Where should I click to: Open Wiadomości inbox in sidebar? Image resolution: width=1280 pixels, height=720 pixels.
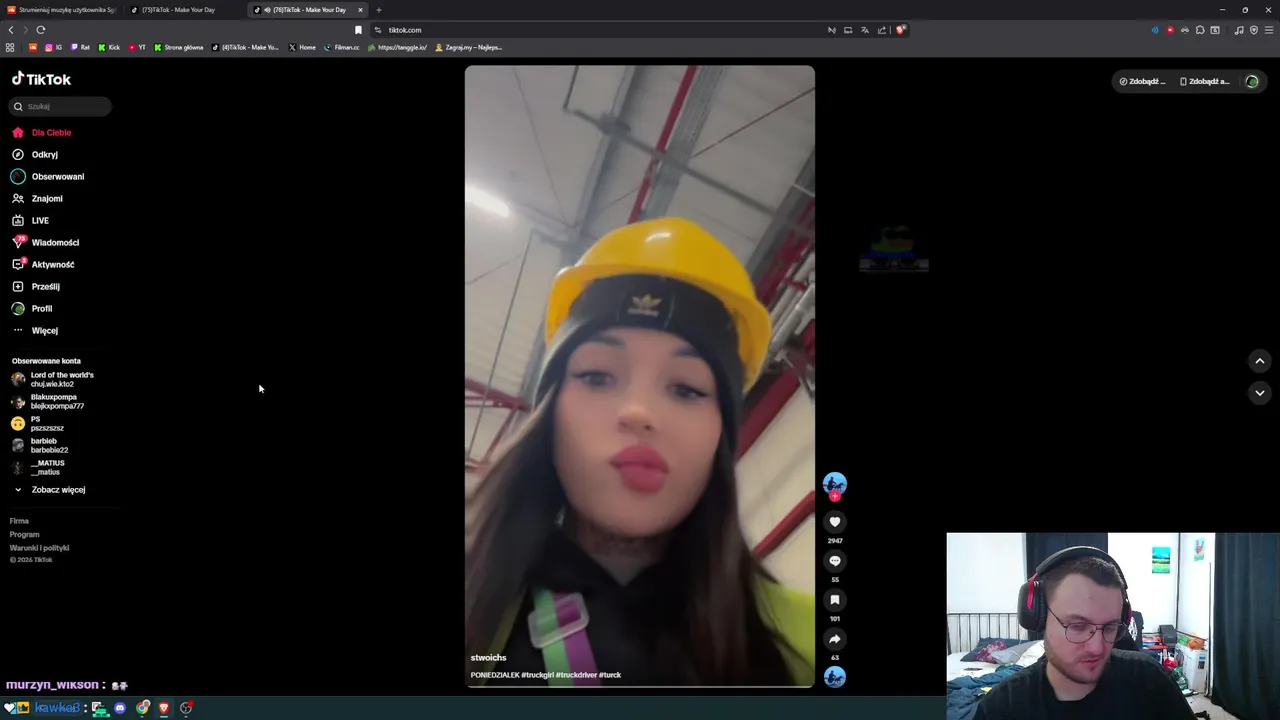click(x=46, y=242)
